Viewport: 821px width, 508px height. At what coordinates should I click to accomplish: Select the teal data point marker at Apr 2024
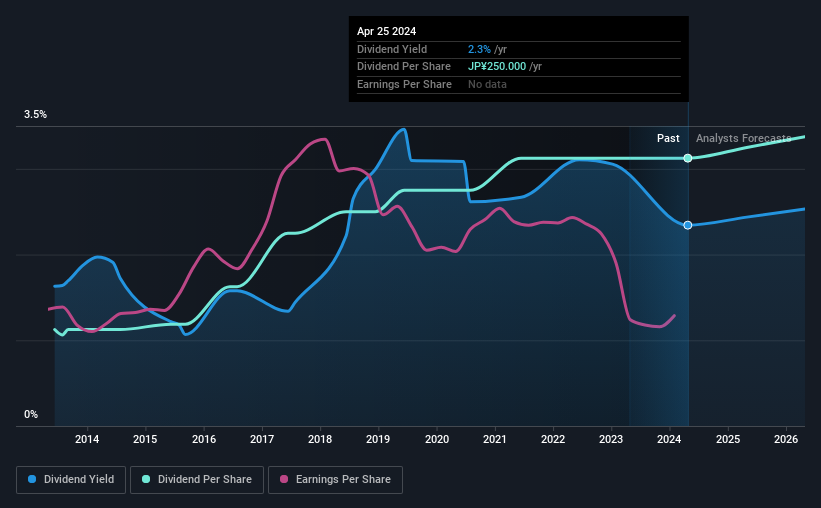688,158
